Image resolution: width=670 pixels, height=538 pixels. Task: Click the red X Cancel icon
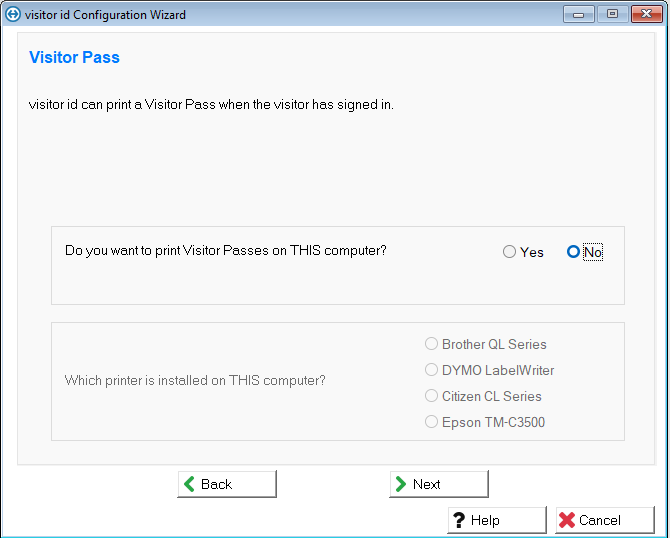pos(567,520)
